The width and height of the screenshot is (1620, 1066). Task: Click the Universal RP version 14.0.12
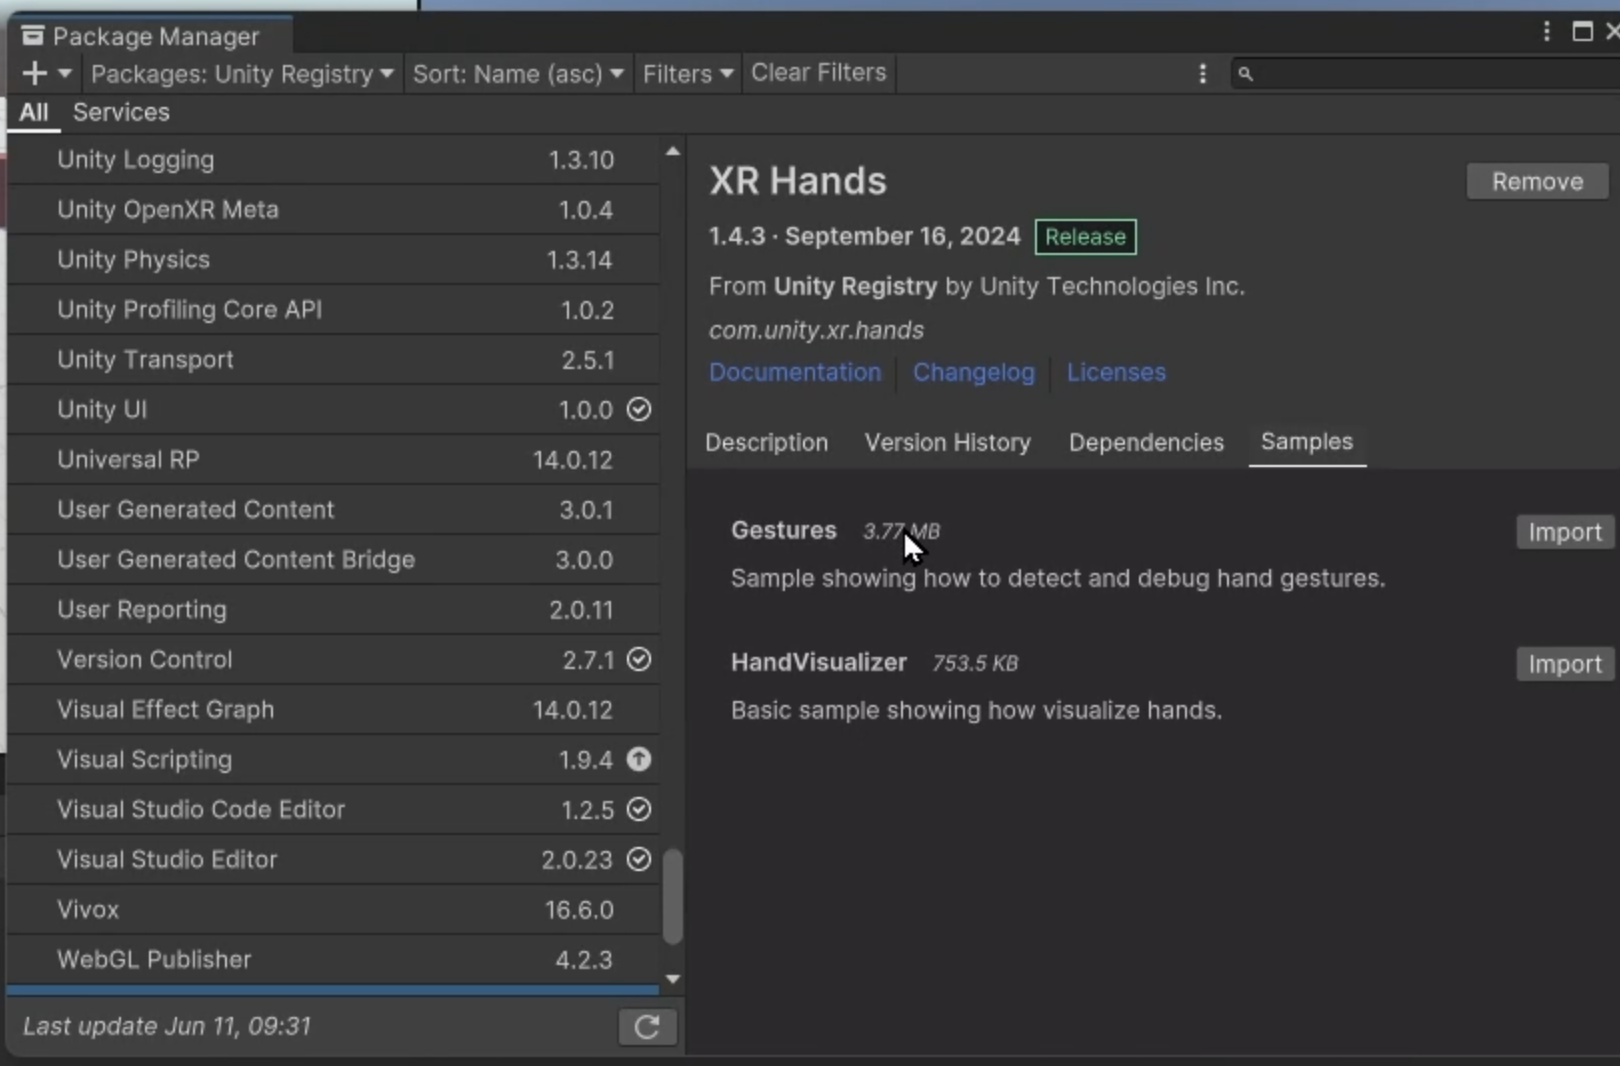coord(572,460)
